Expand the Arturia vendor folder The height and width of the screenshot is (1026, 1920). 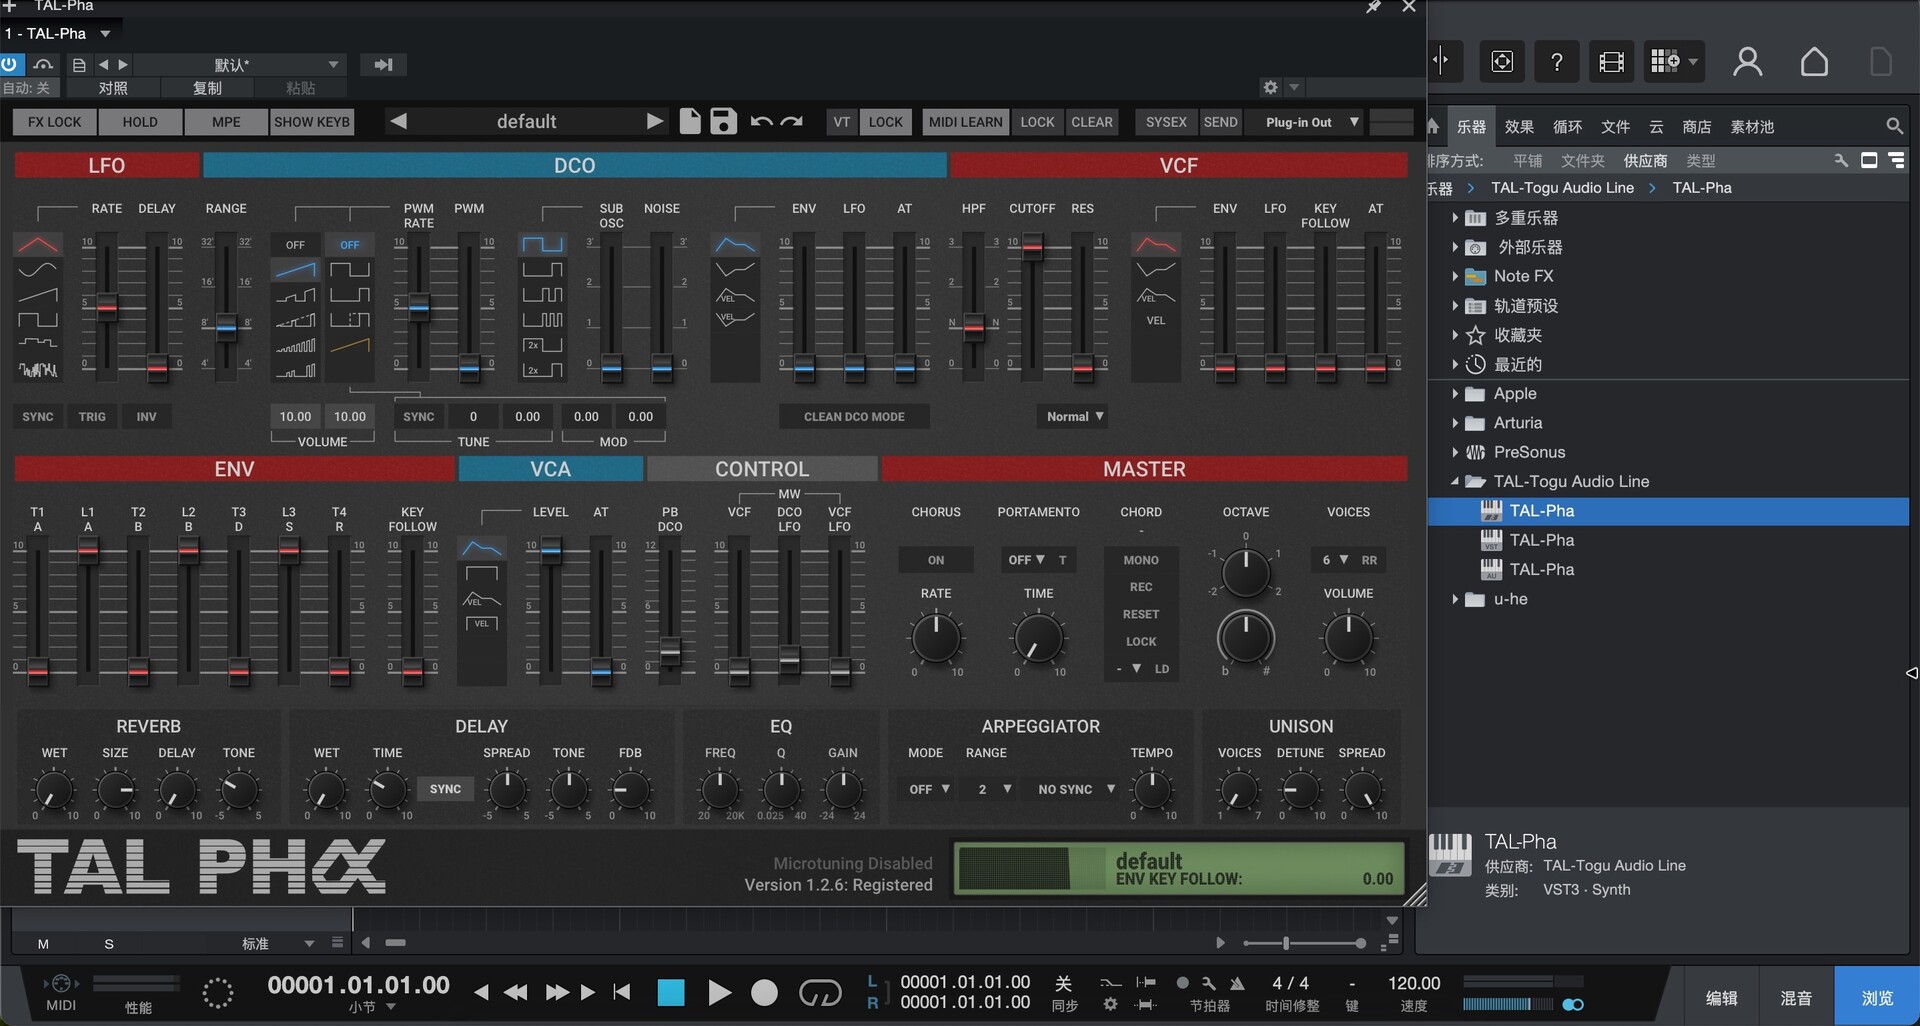coord(1455,423)
